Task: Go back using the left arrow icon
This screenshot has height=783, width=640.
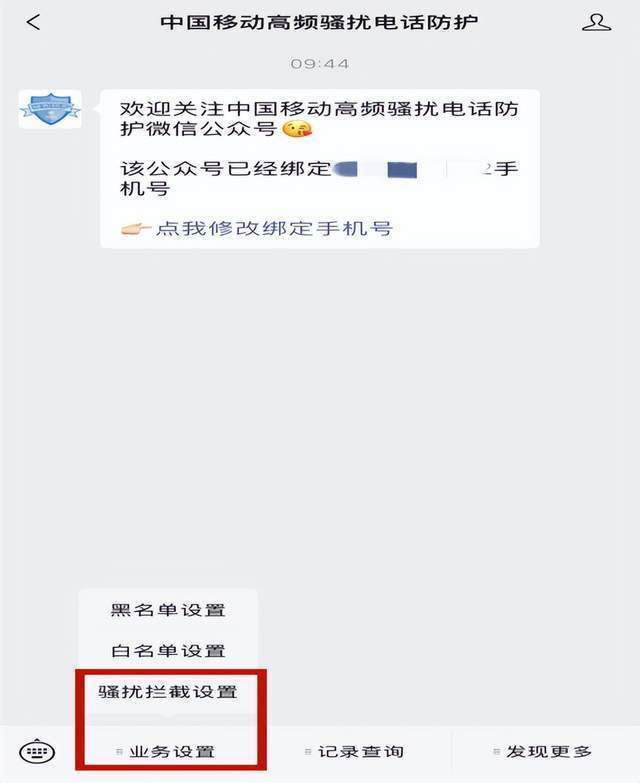Action: point(33,22)
